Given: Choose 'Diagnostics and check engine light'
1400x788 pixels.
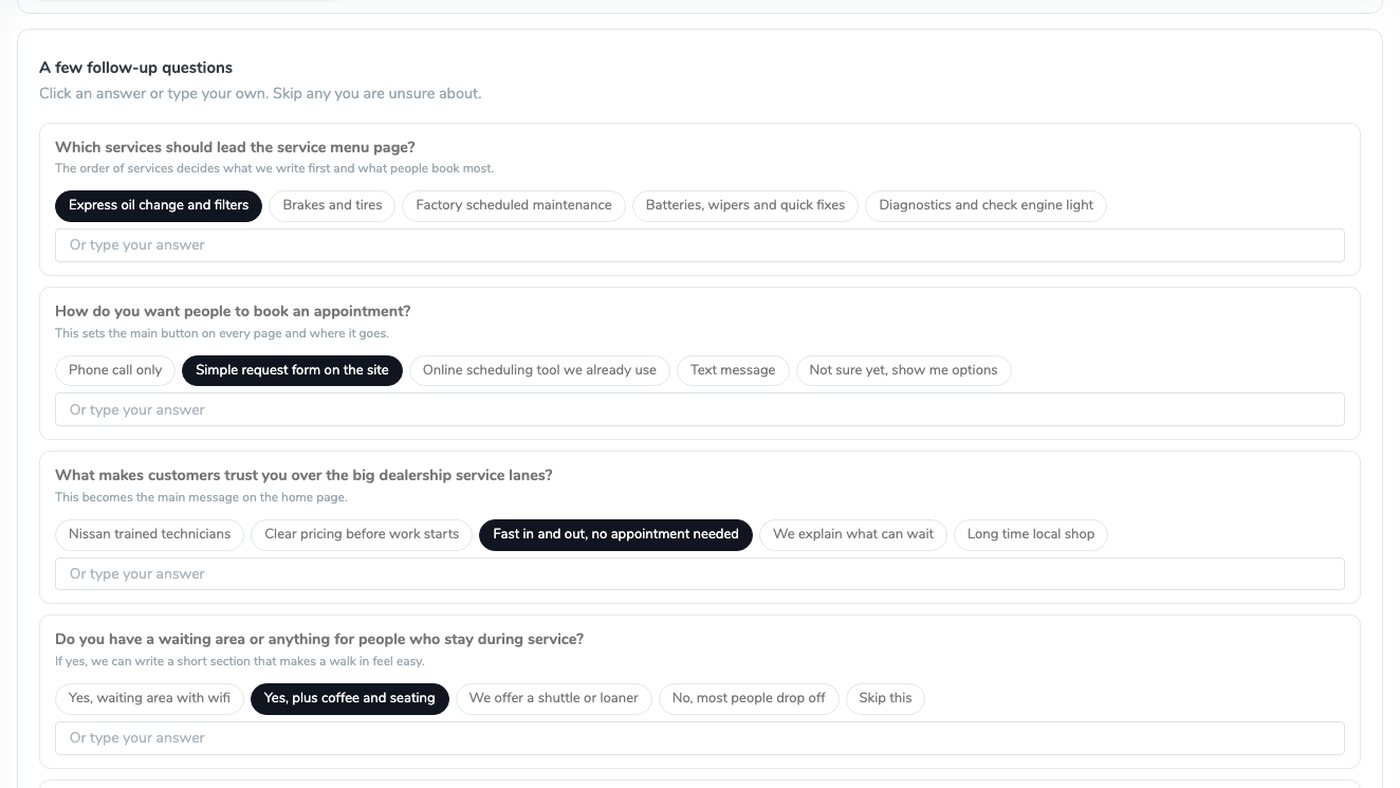Looking at the screenshot, I should (986, 206).
